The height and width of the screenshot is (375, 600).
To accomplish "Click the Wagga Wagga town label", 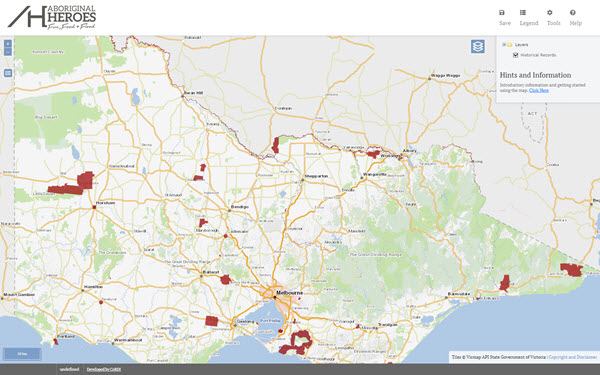I will click(x=446, y=76).
